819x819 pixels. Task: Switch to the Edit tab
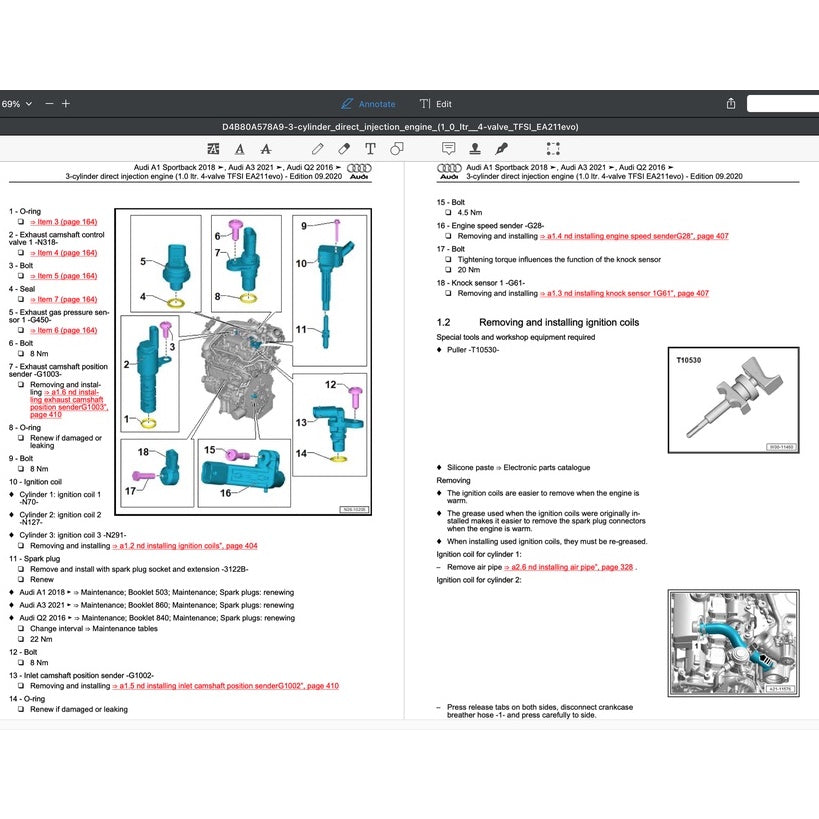pyautogui.click(x=435, y=103)
